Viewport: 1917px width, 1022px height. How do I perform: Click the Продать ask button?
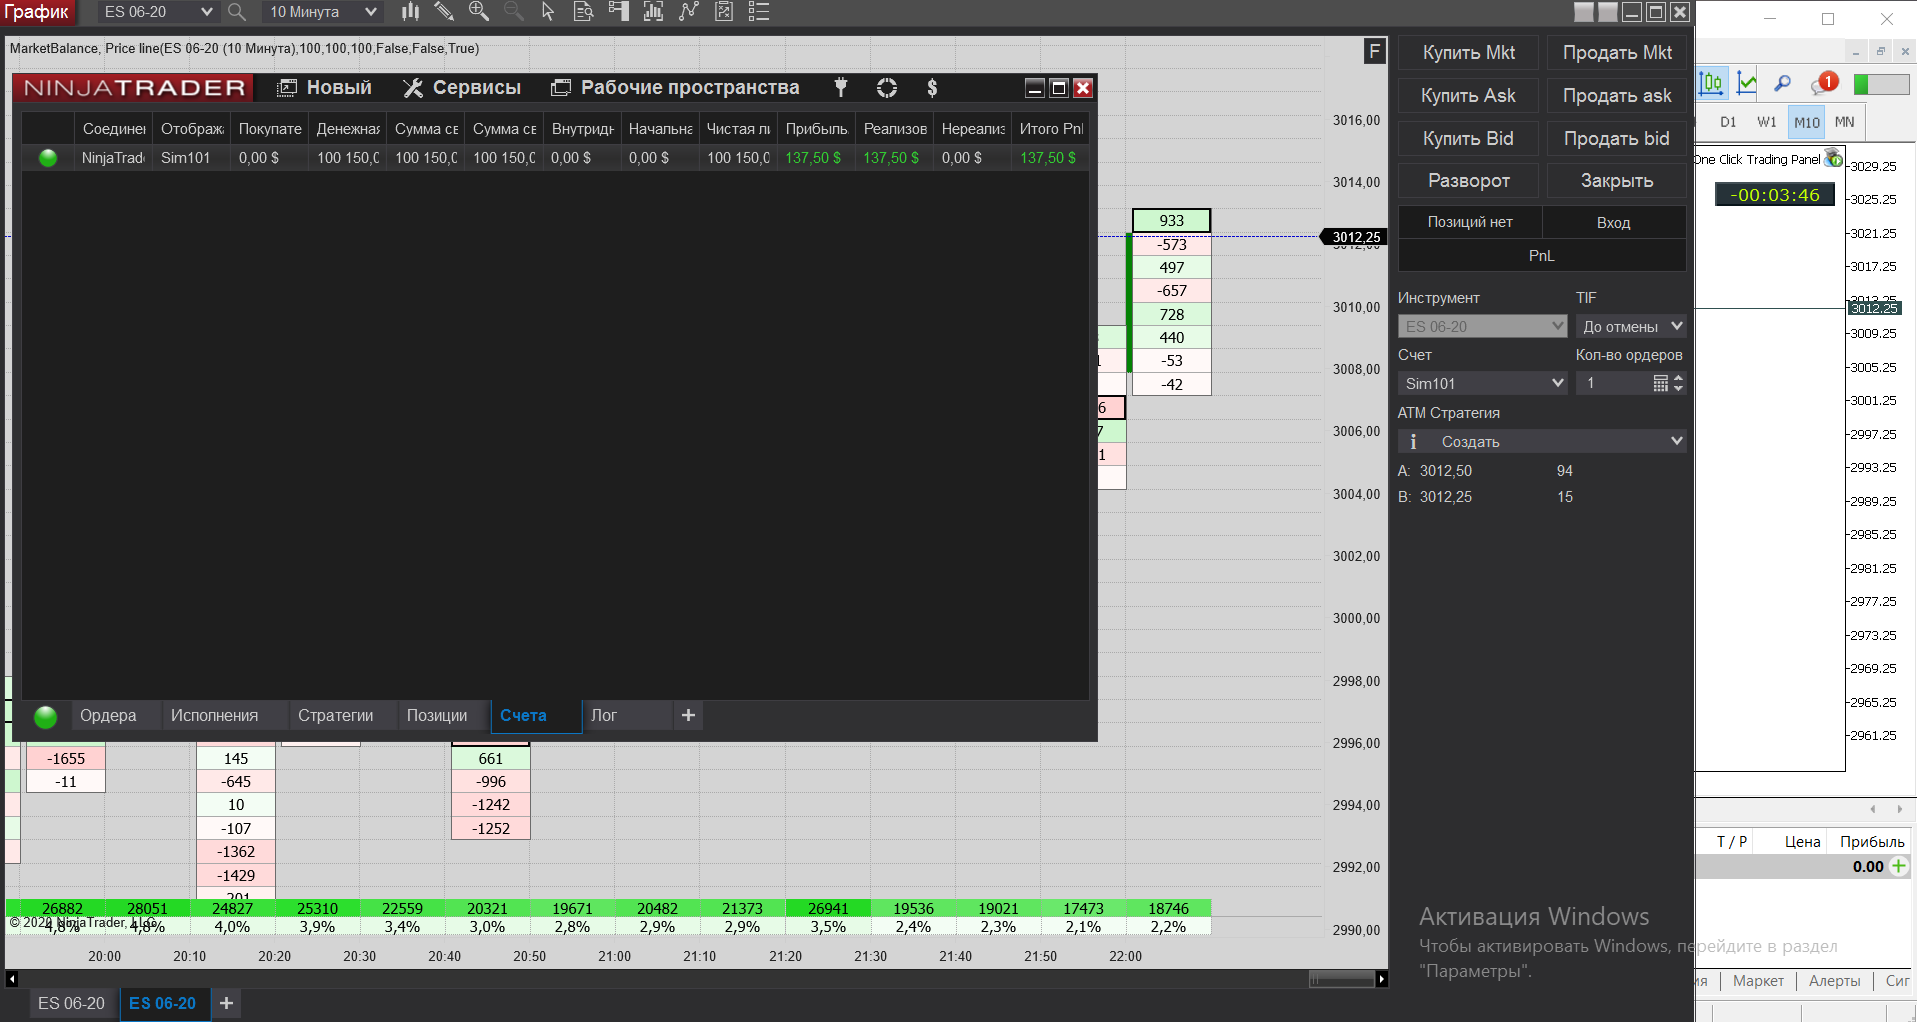point(1617,96)
